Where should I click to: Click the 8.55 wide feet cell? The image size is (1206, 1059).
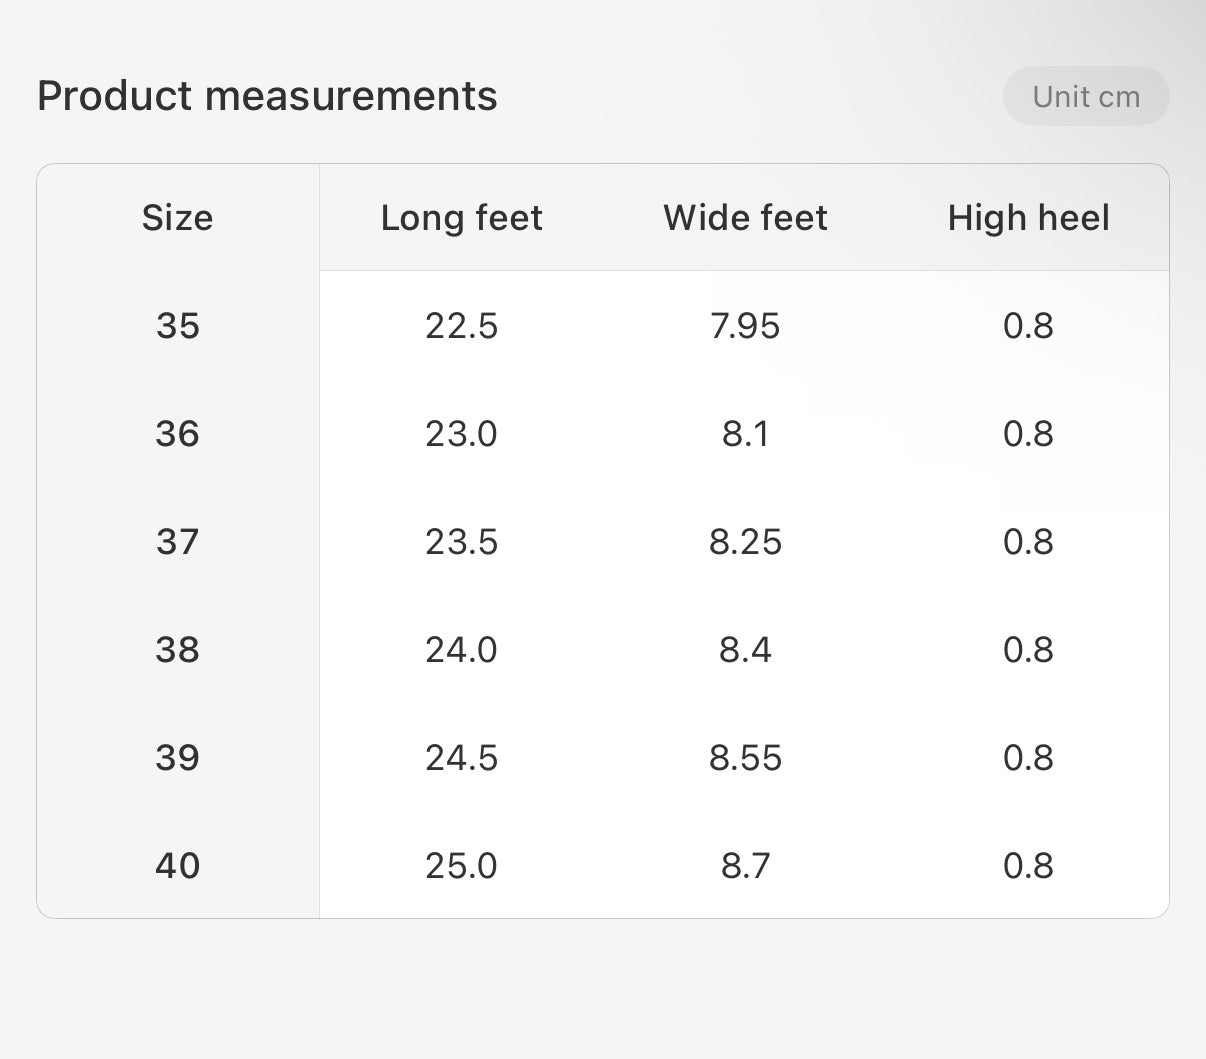pos(745,758)
